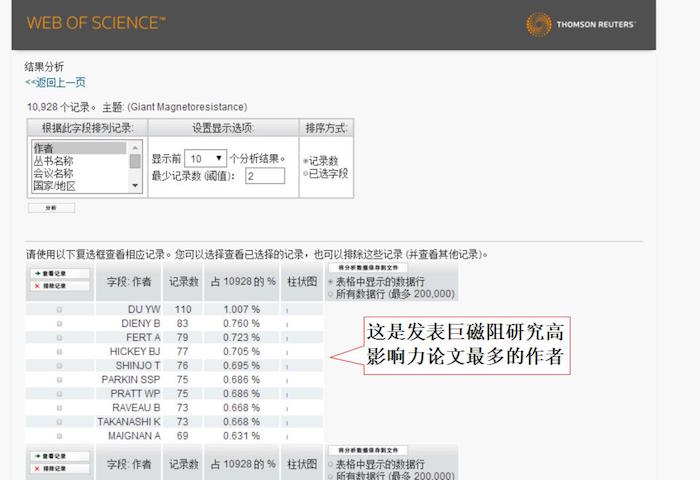Click percentage value 0.760 %
The image size is (700, 480).
click(242, 323)
